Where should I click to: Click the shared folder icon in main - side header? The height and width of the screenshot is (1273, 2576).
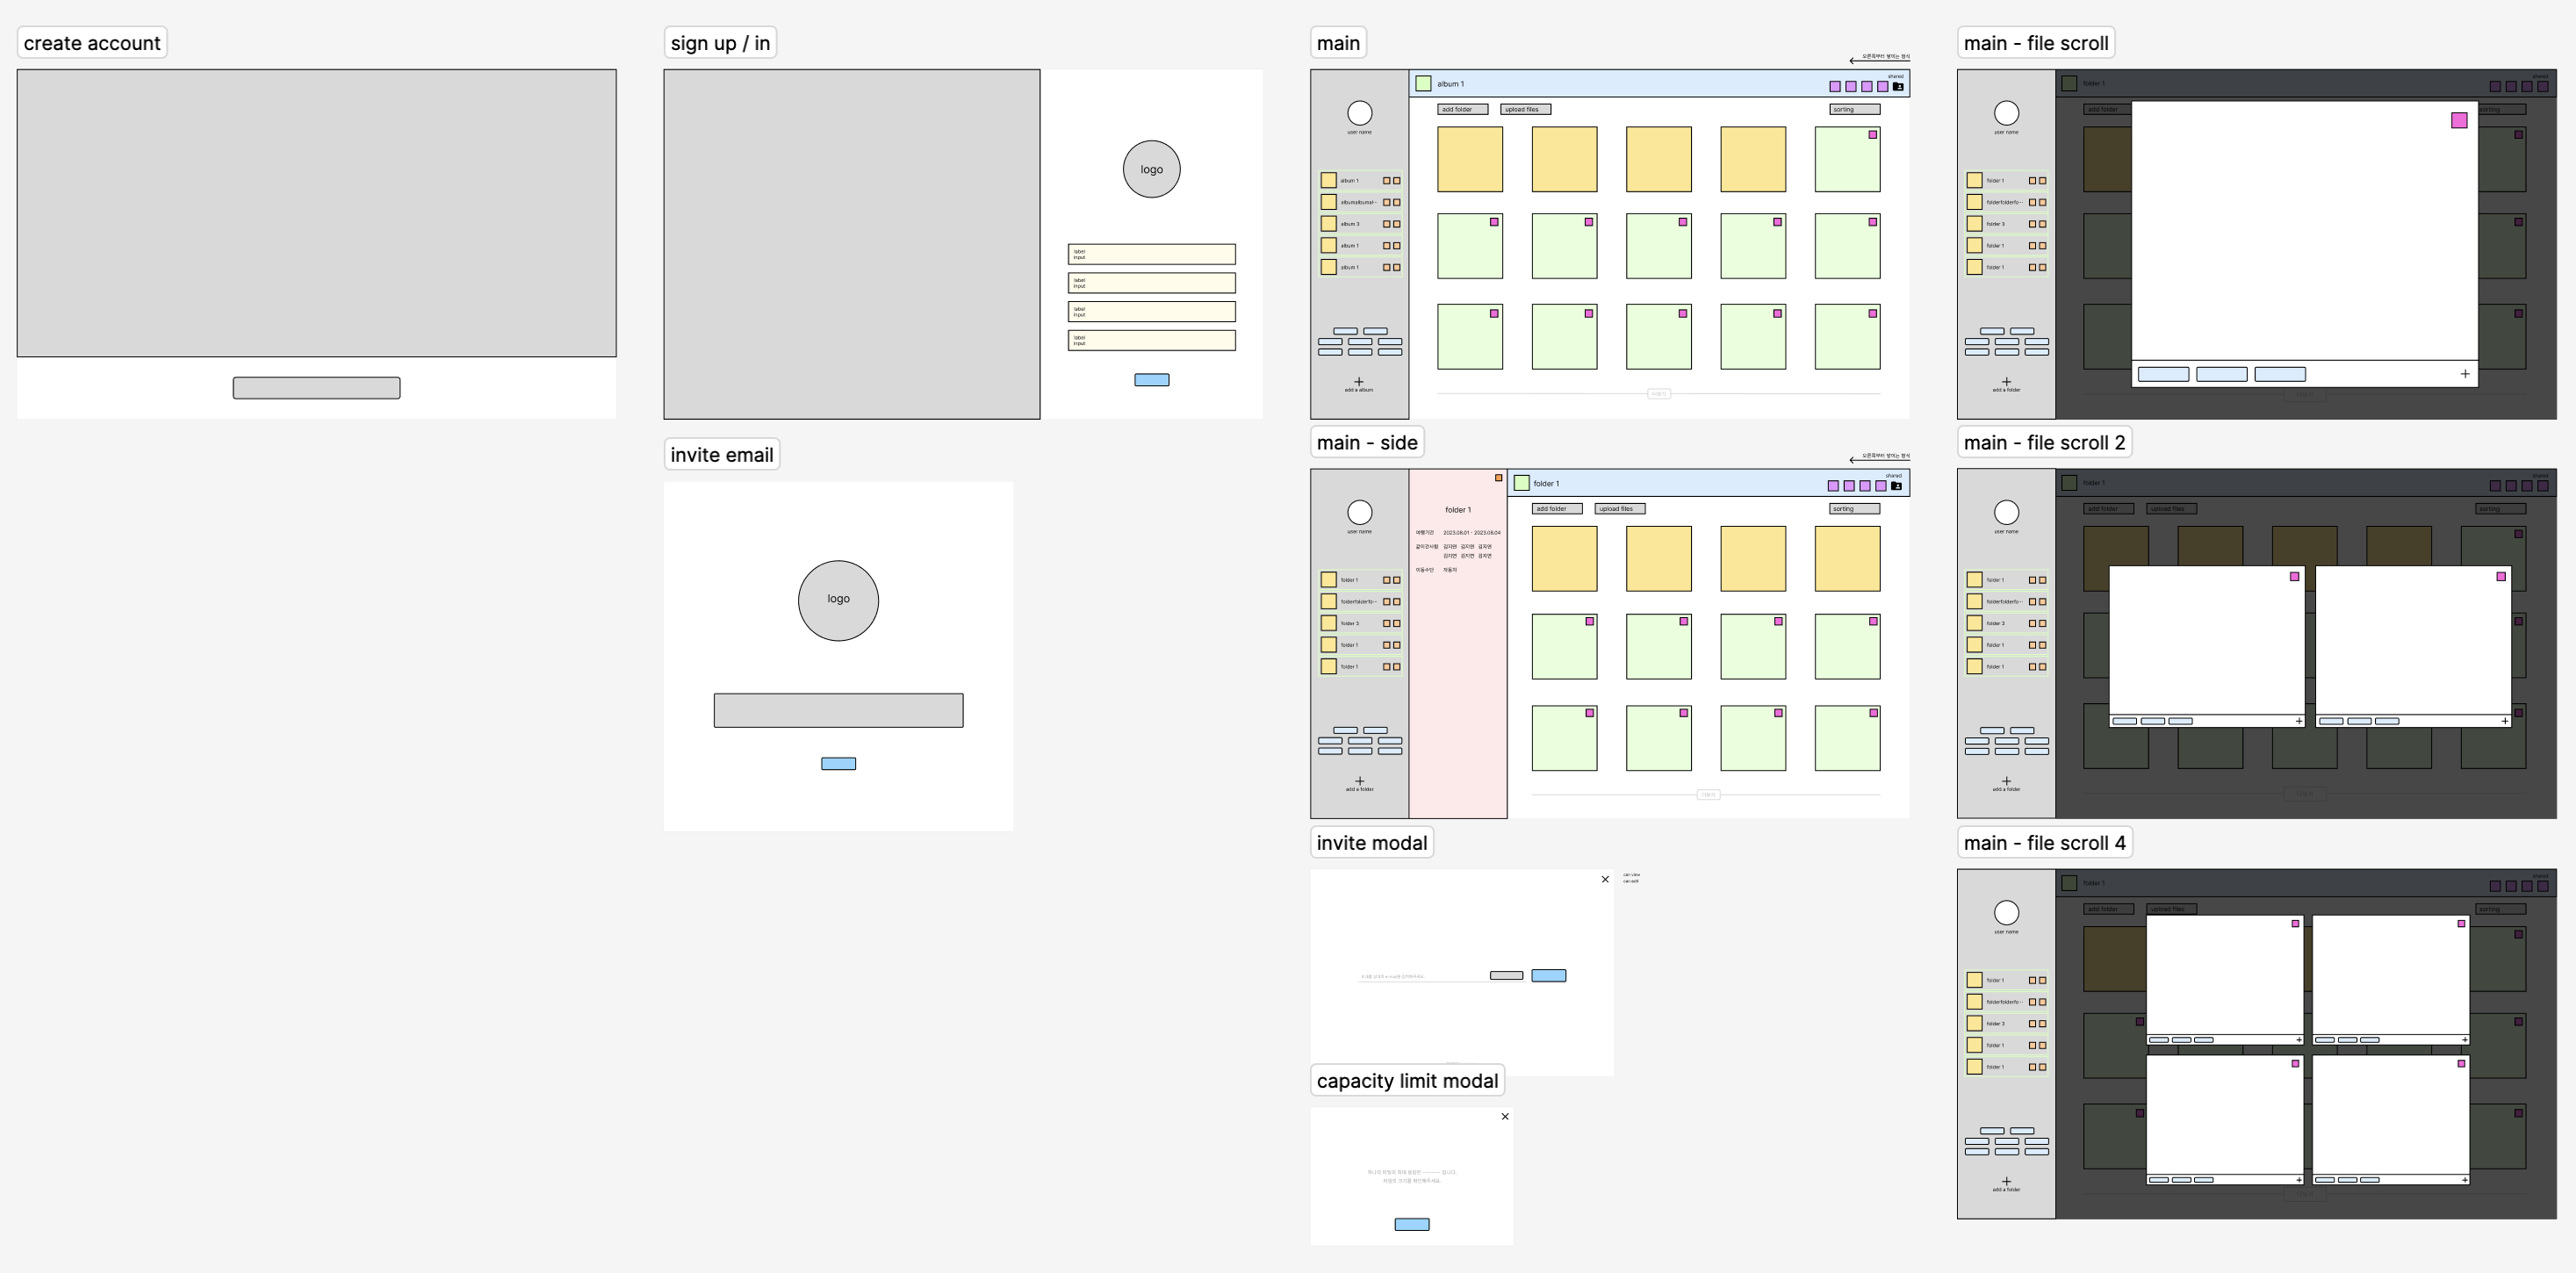(x=1896, y=486)
